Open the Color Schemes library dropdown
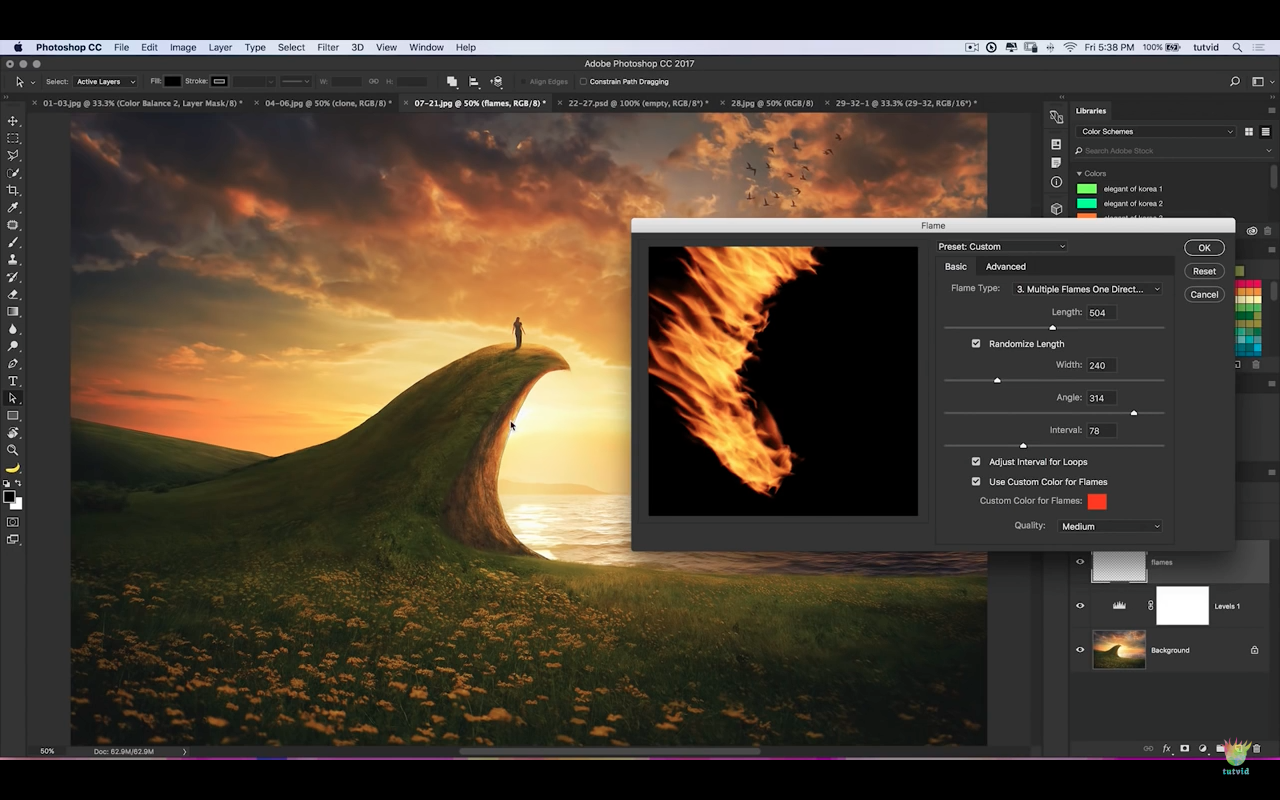The image size is (1280, 800). tap(1156, 132)
